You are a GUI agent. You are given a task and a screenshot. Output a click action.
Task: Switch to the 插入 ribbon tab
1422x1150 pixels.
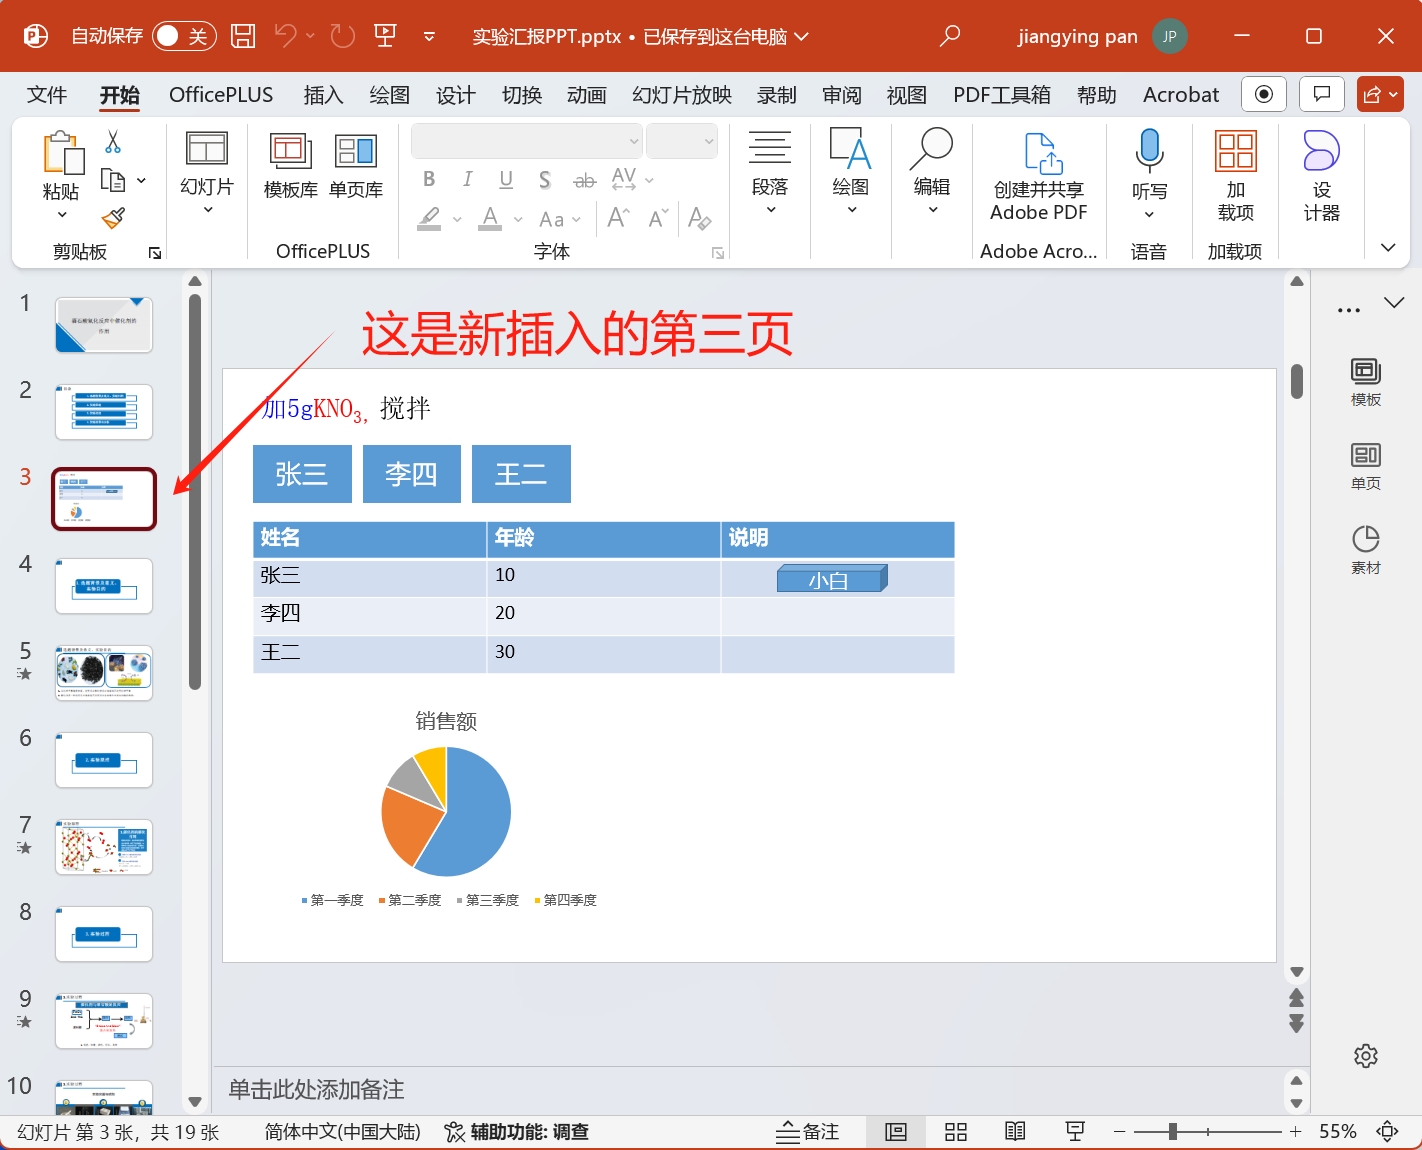[x=322, y=94]
